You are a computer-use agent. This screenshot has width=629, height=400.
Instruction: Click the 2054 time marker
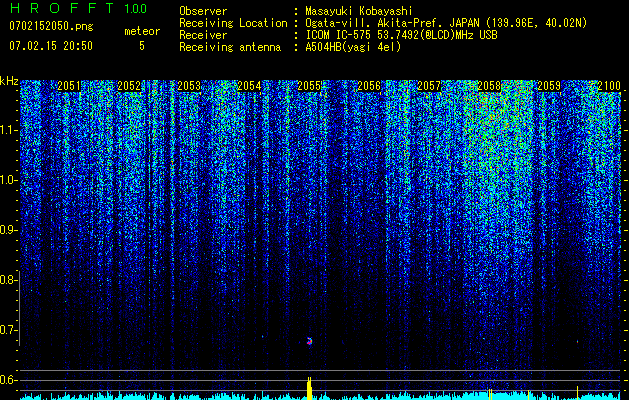pyautogui.click(x=249, y=86)
